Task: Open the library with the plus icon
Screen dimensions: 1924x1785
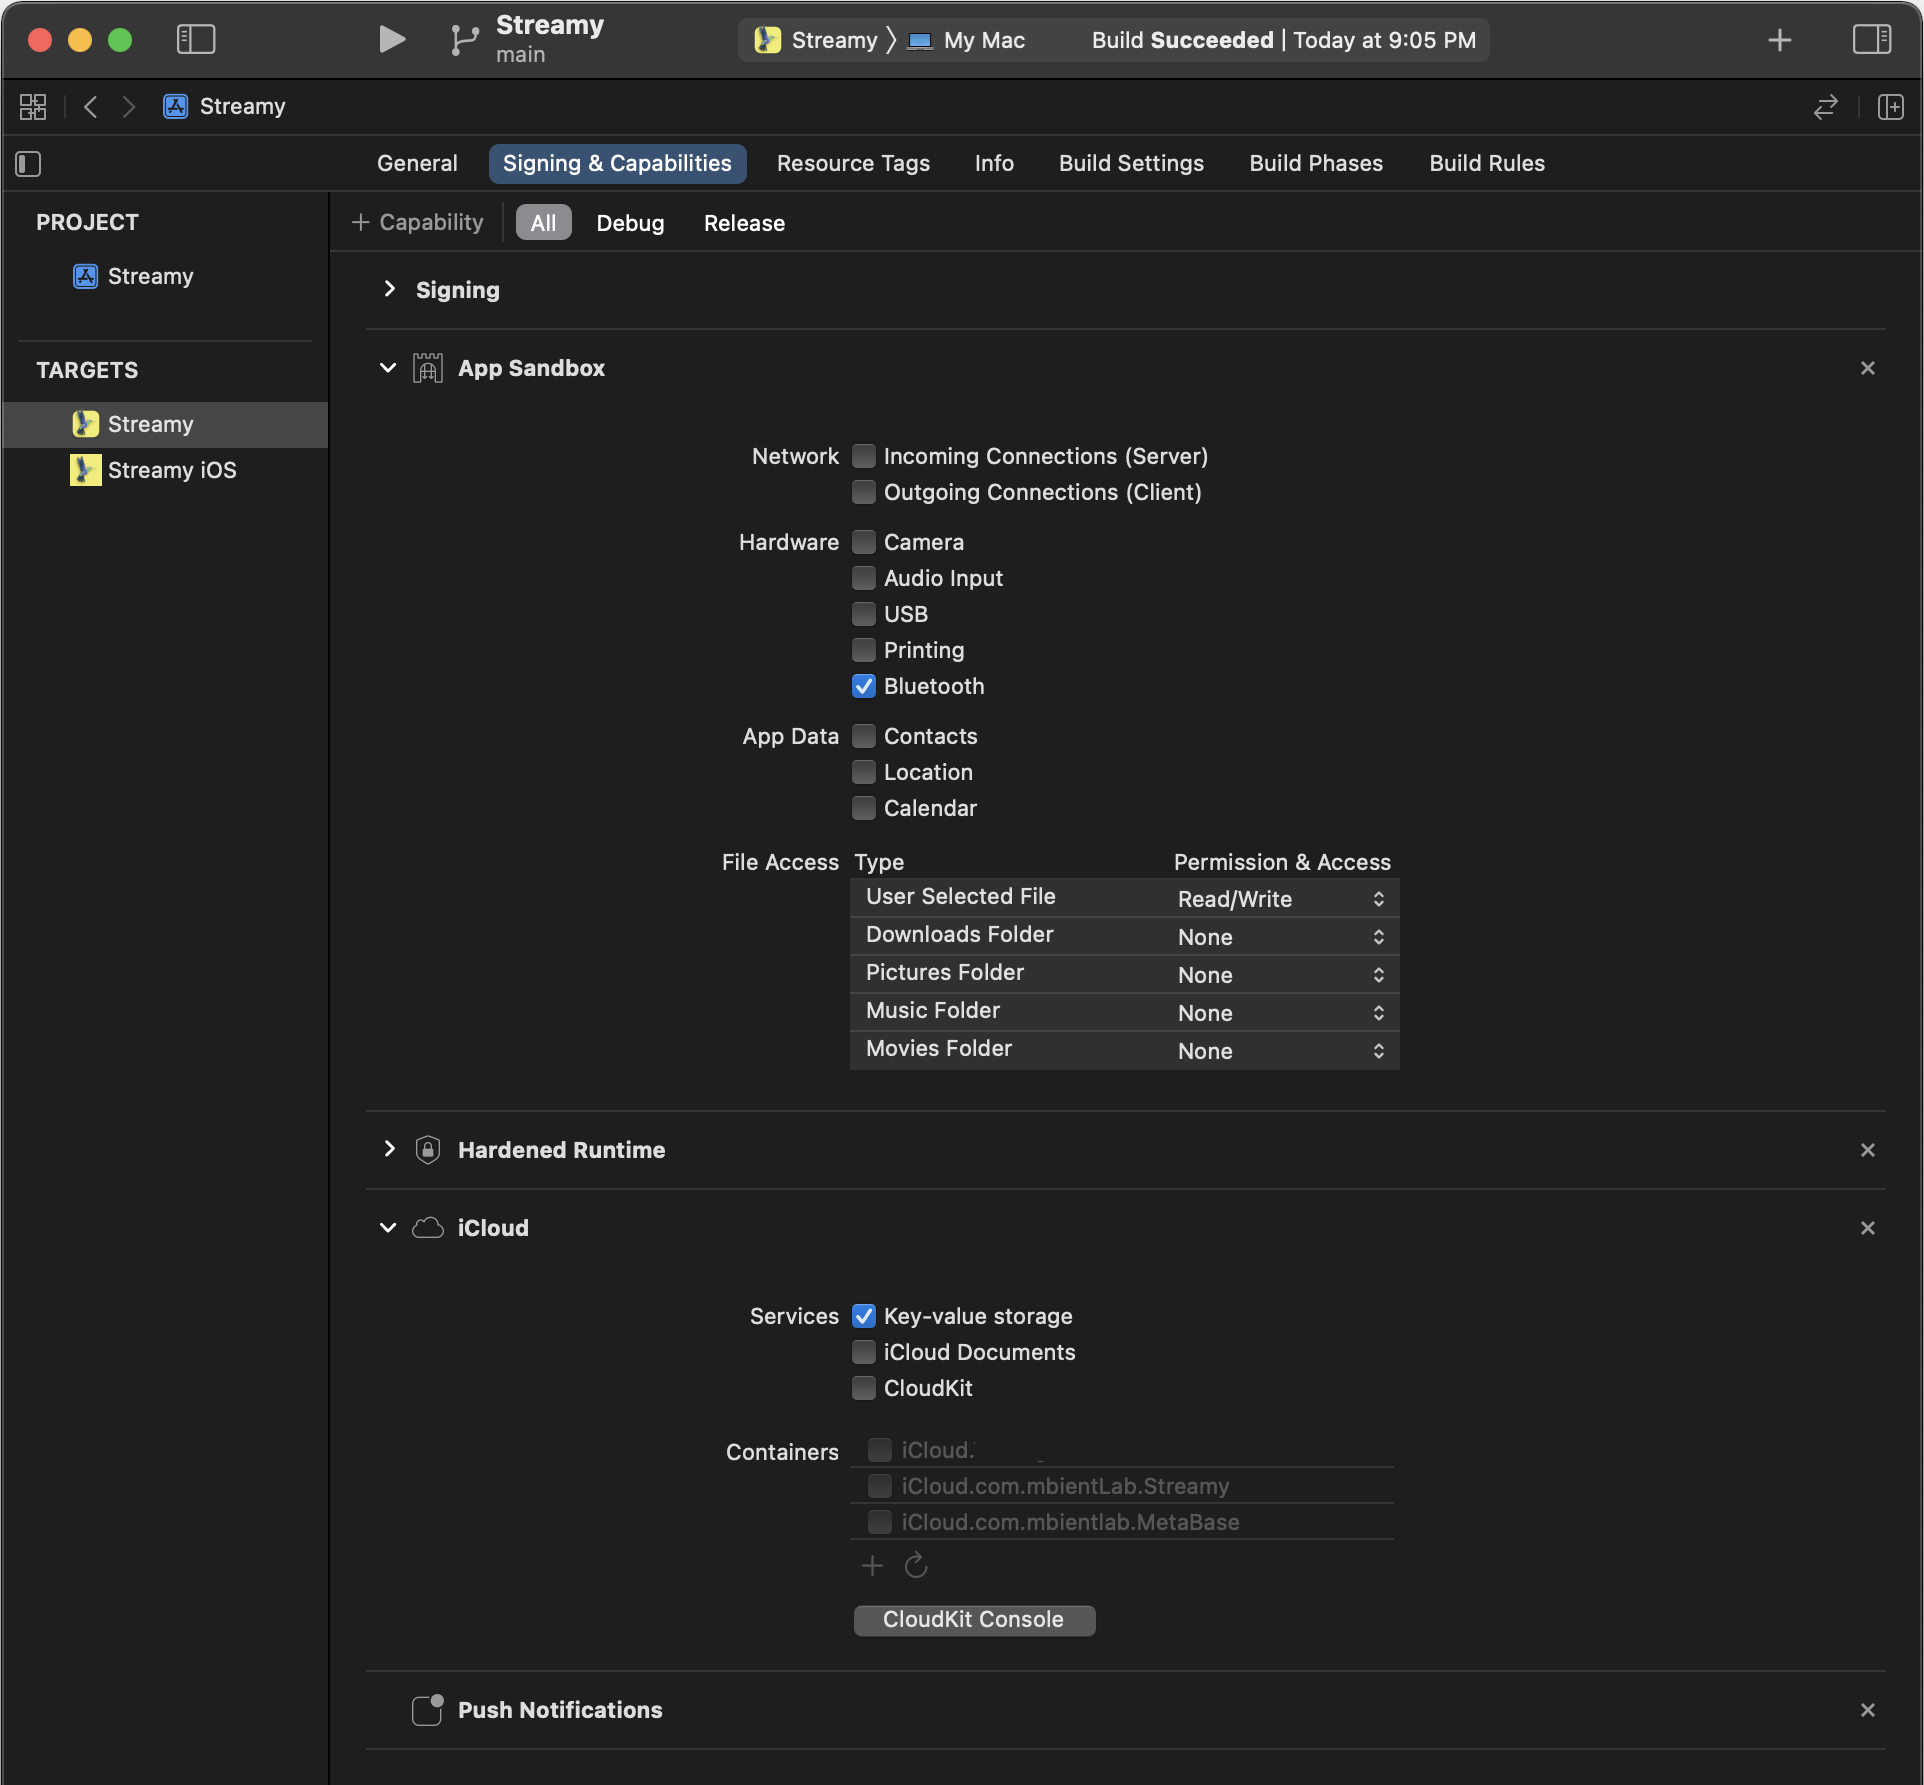Action: point(1779,40)
